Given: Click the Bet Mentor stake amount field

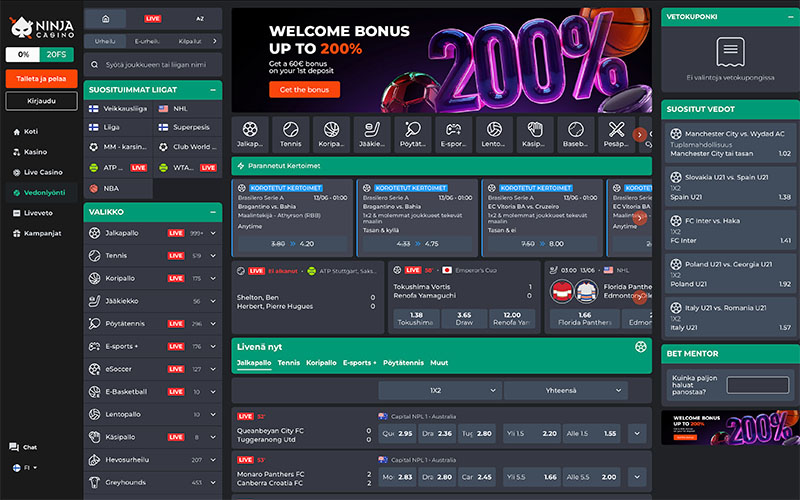Looking at the screenshot, I should click(x=758, y=385).
